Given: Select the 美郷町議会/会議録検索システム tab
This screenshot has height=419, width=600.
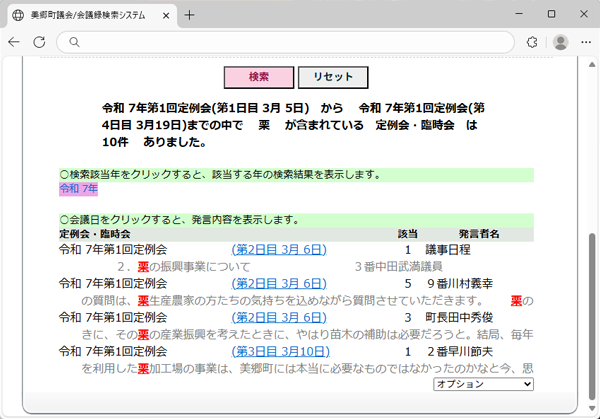Looking at the screenshot, I should click(90, 16).
